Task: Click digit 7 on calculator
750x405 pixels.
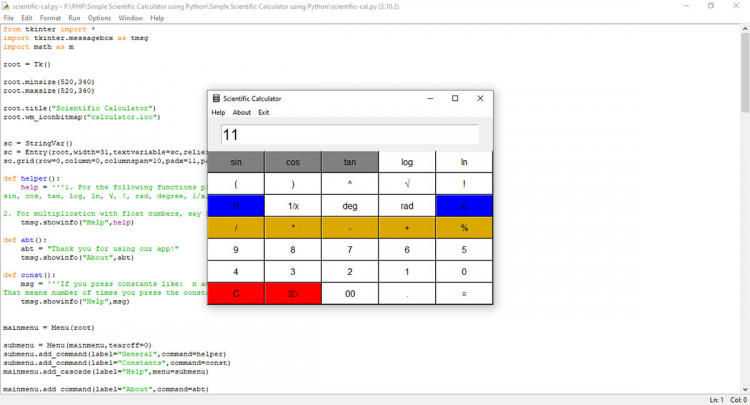Action: pyautogui.click(x=350, y=250)
